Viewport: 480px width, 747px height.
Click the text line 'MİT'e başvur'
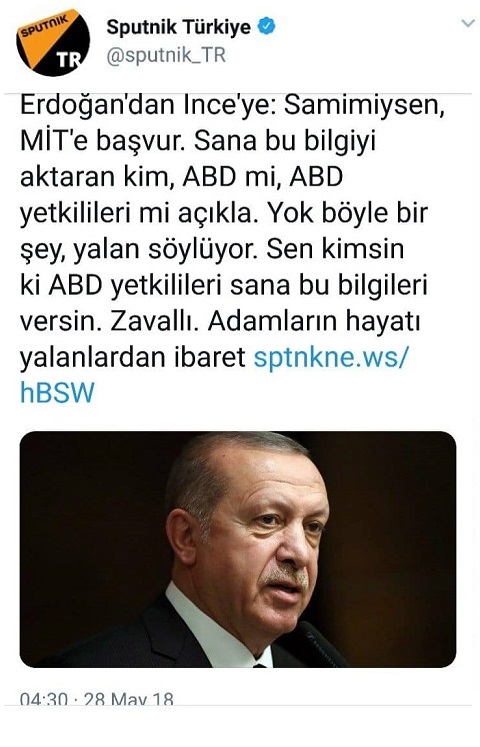[103, 141]
